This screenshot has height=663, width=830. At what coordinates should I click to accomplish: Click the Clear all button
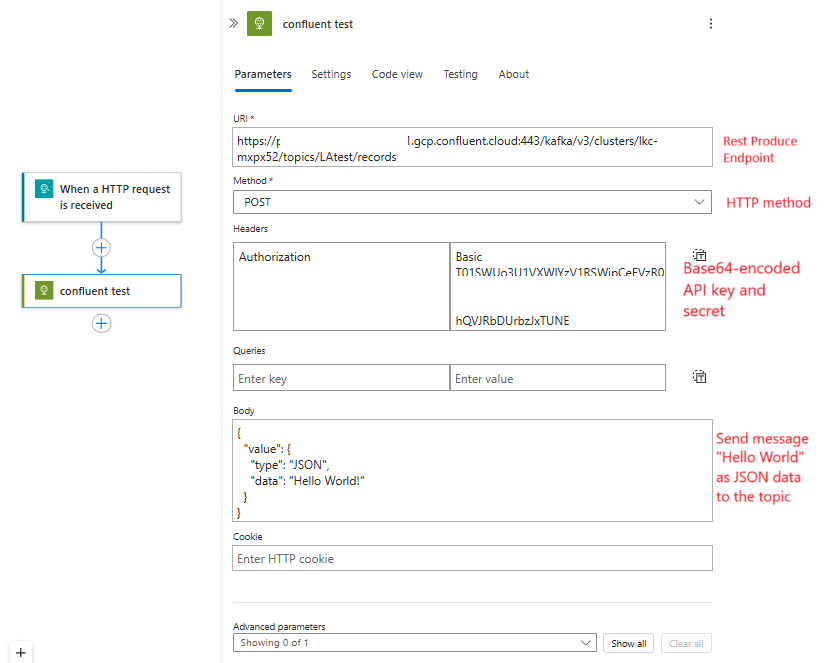686,643
